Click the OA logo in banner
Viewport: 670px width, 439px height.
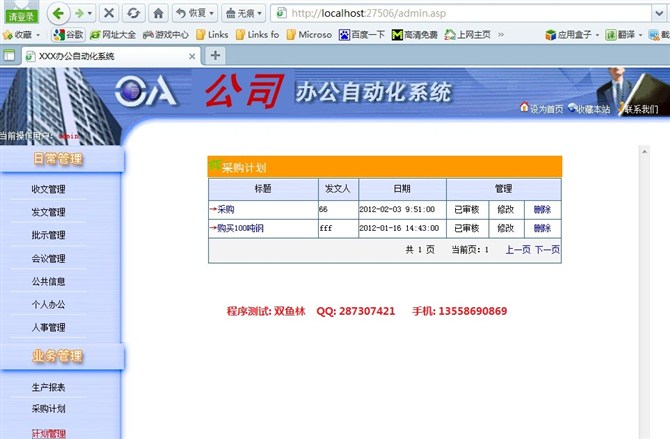[146, 91]
